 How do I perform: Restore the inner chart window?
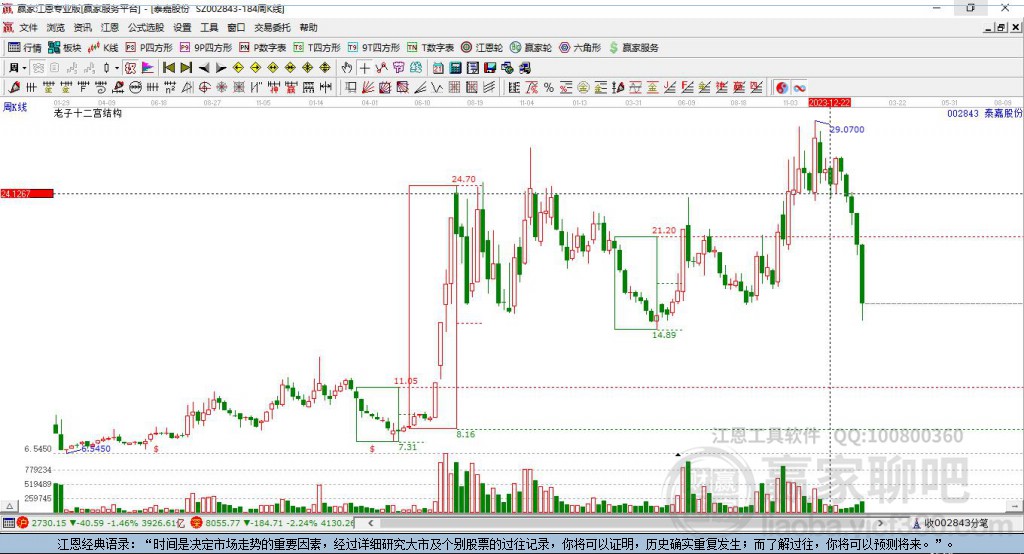pos(1001,27)
